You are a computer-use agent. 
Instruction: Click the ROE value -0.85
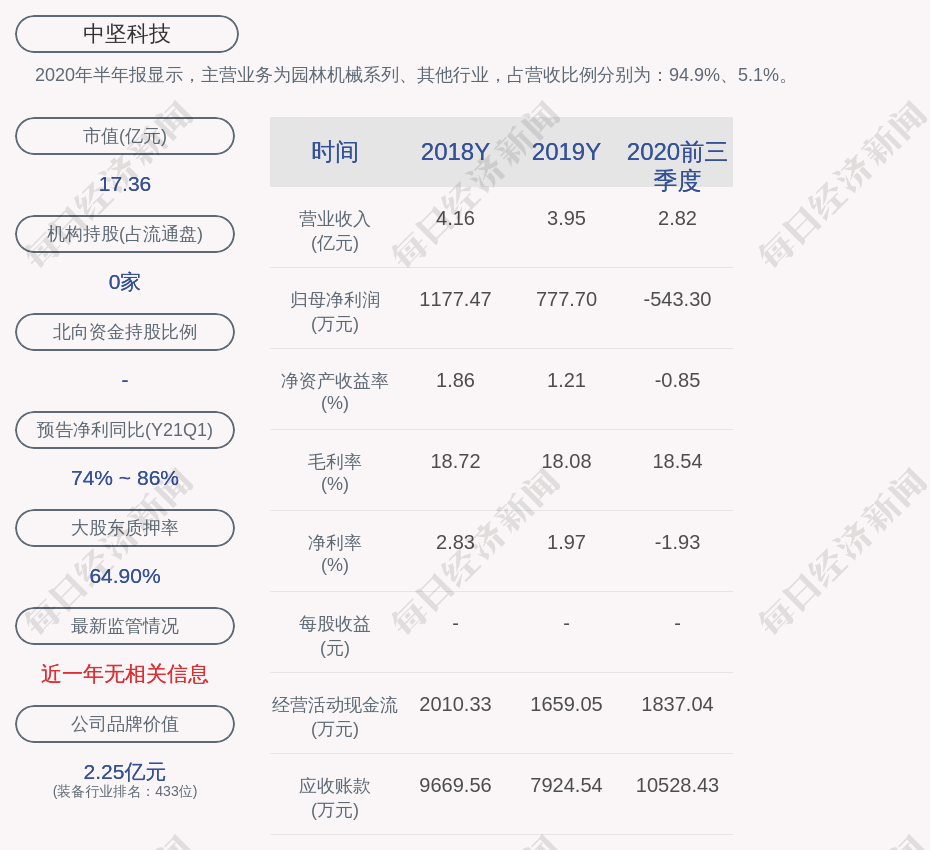[677, 380]
